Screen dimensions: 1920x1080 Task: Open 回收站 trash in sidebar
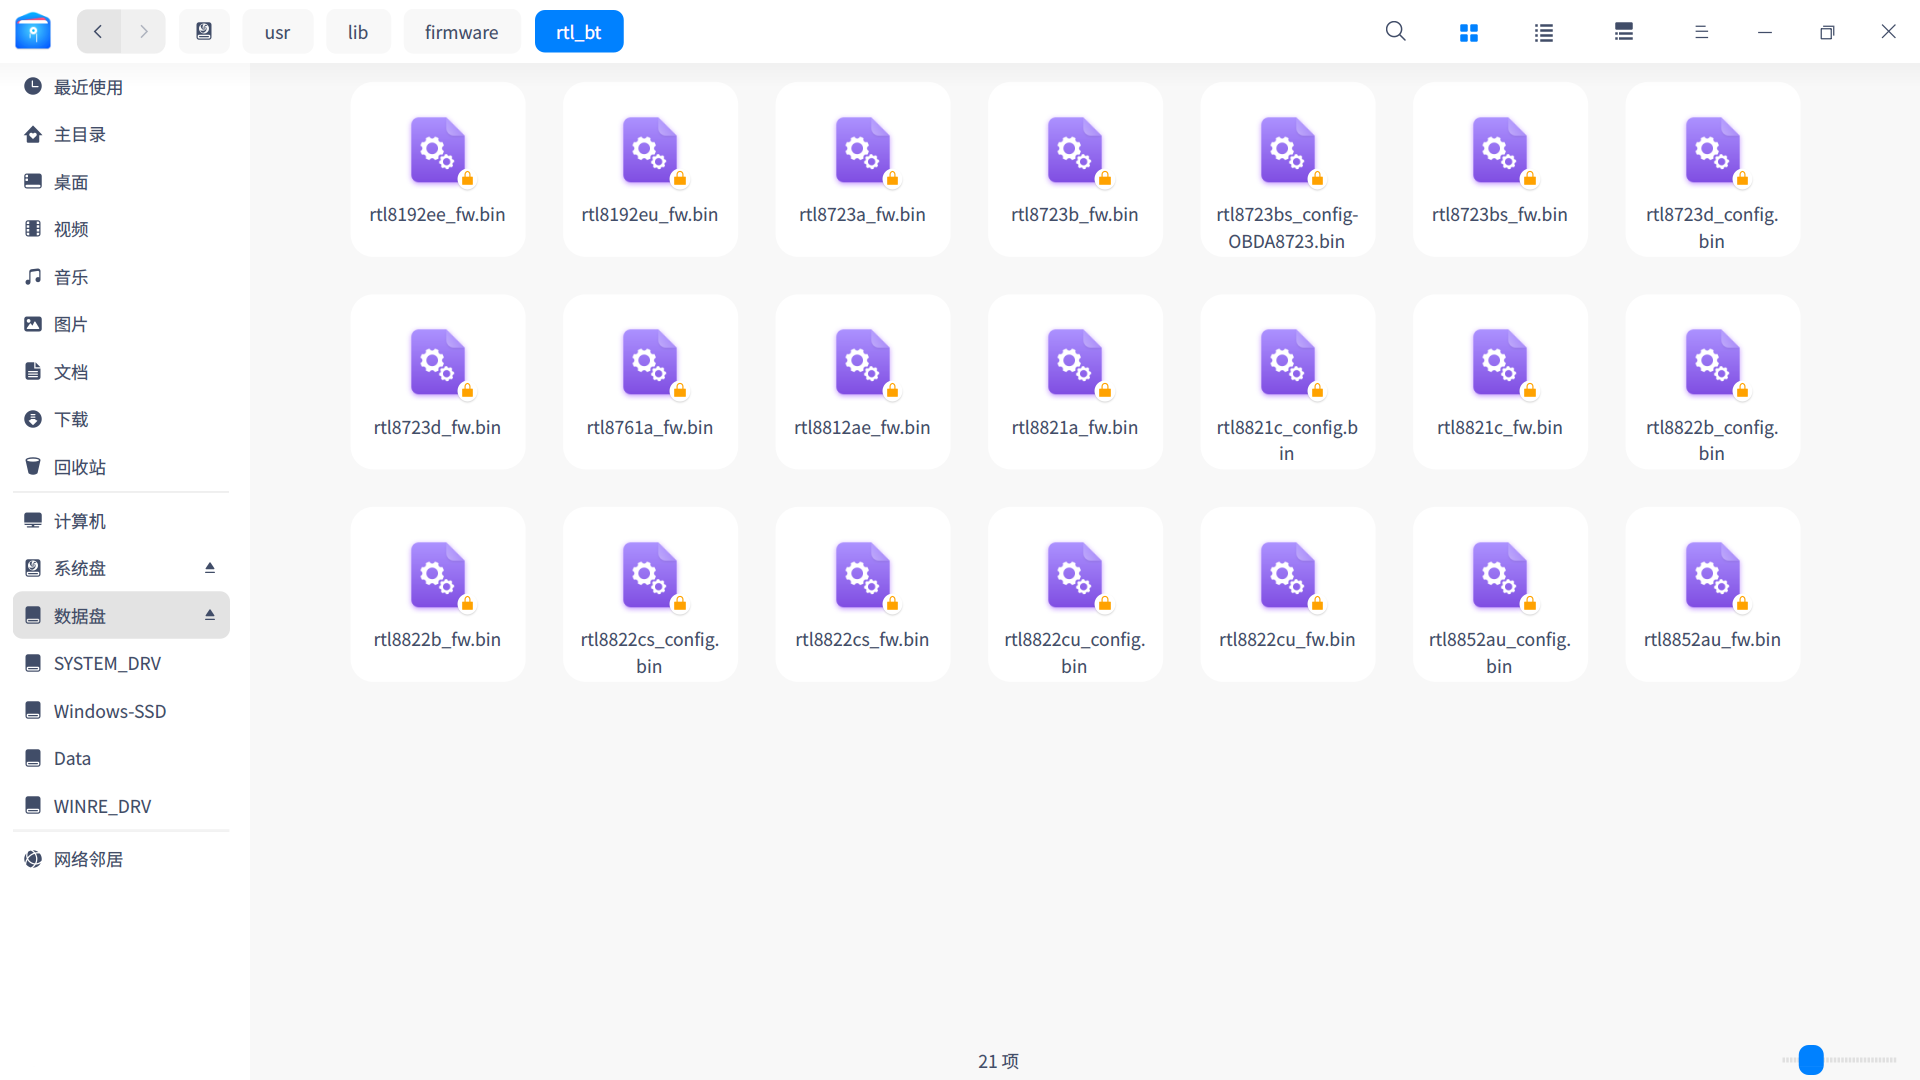80,467
